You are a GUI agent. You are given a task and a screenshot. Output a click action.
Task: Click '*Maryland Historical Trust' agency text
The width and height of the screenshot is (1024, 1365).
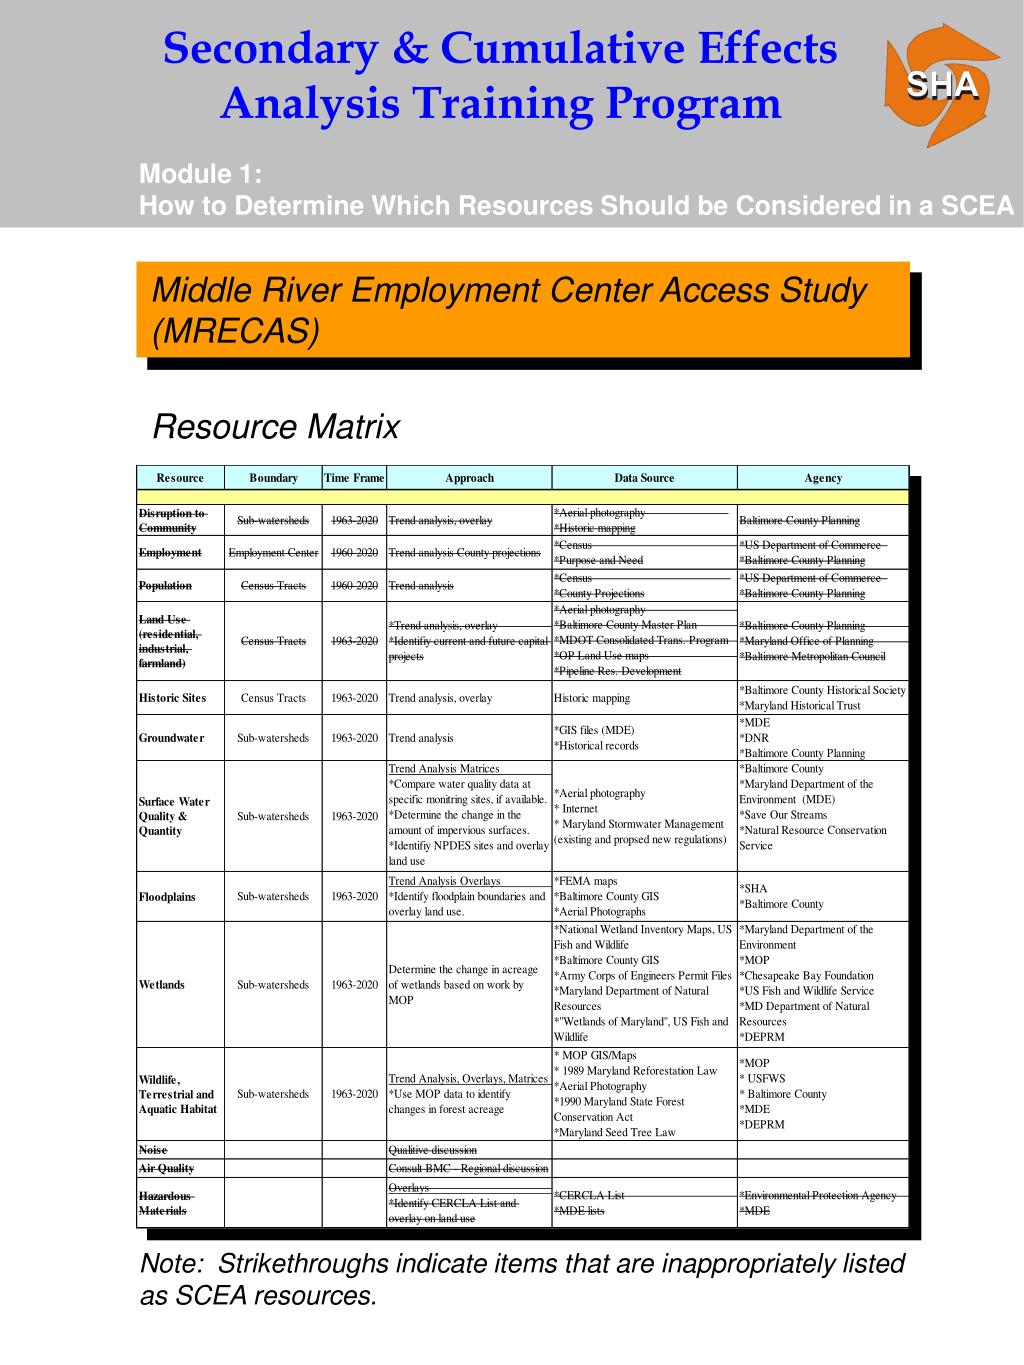800,705
